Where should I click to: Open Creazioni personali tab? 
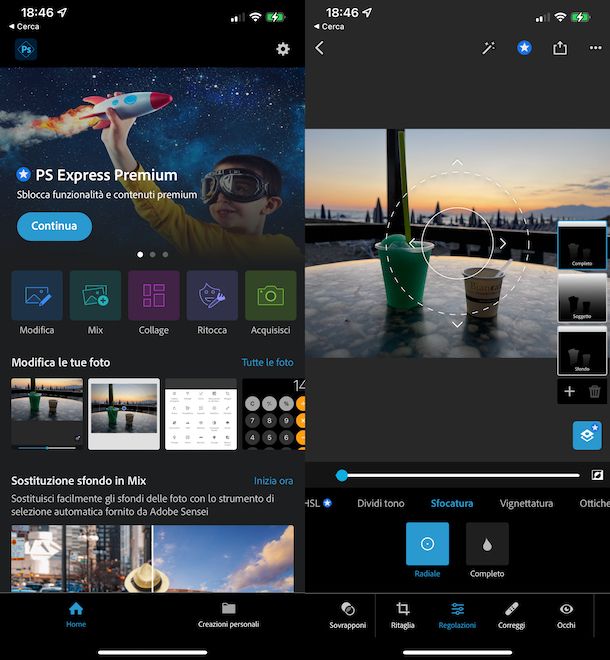[x=229, y=615]
